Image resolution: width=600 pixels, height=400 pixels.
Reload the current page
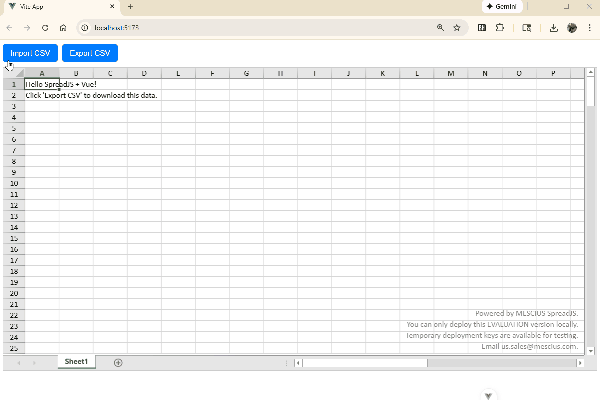click(45, 28)
